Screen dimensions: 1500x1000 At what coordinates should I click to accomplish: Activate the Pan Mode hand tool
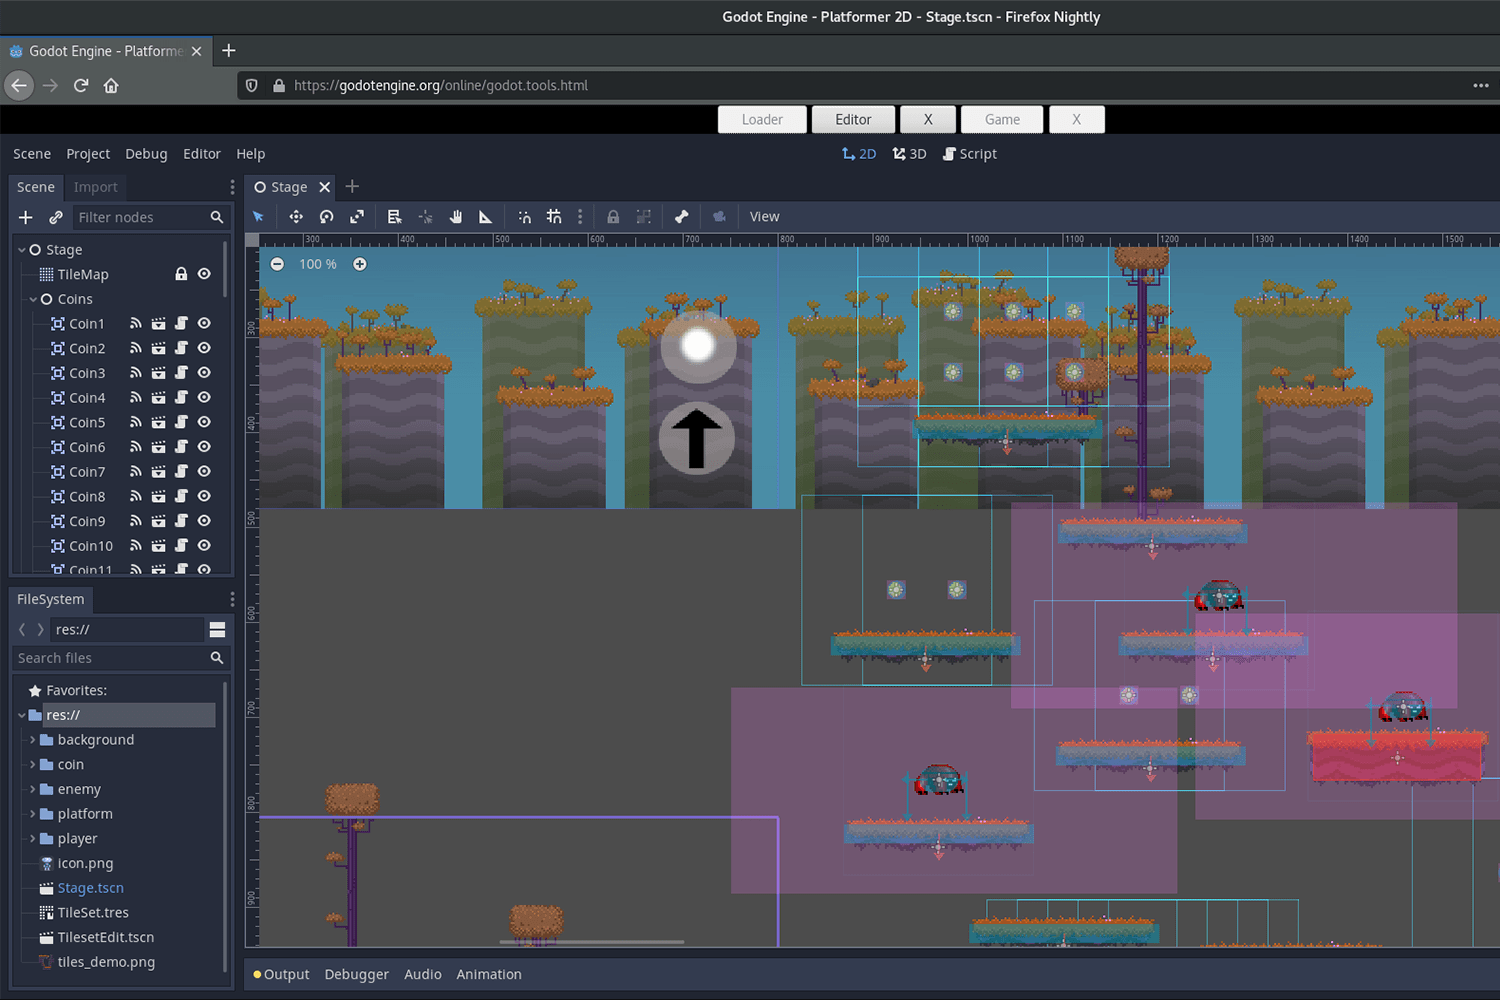point(456,217)
